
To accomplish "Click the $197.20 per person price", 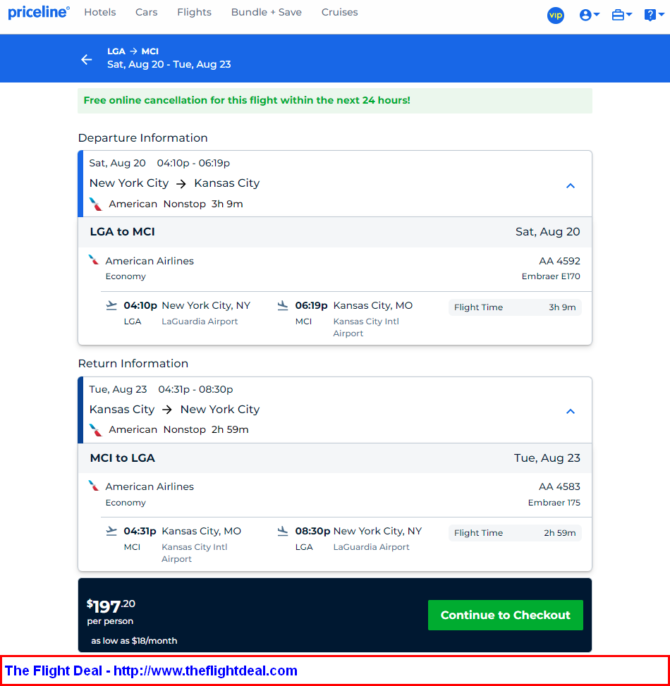I will (111, 611).
